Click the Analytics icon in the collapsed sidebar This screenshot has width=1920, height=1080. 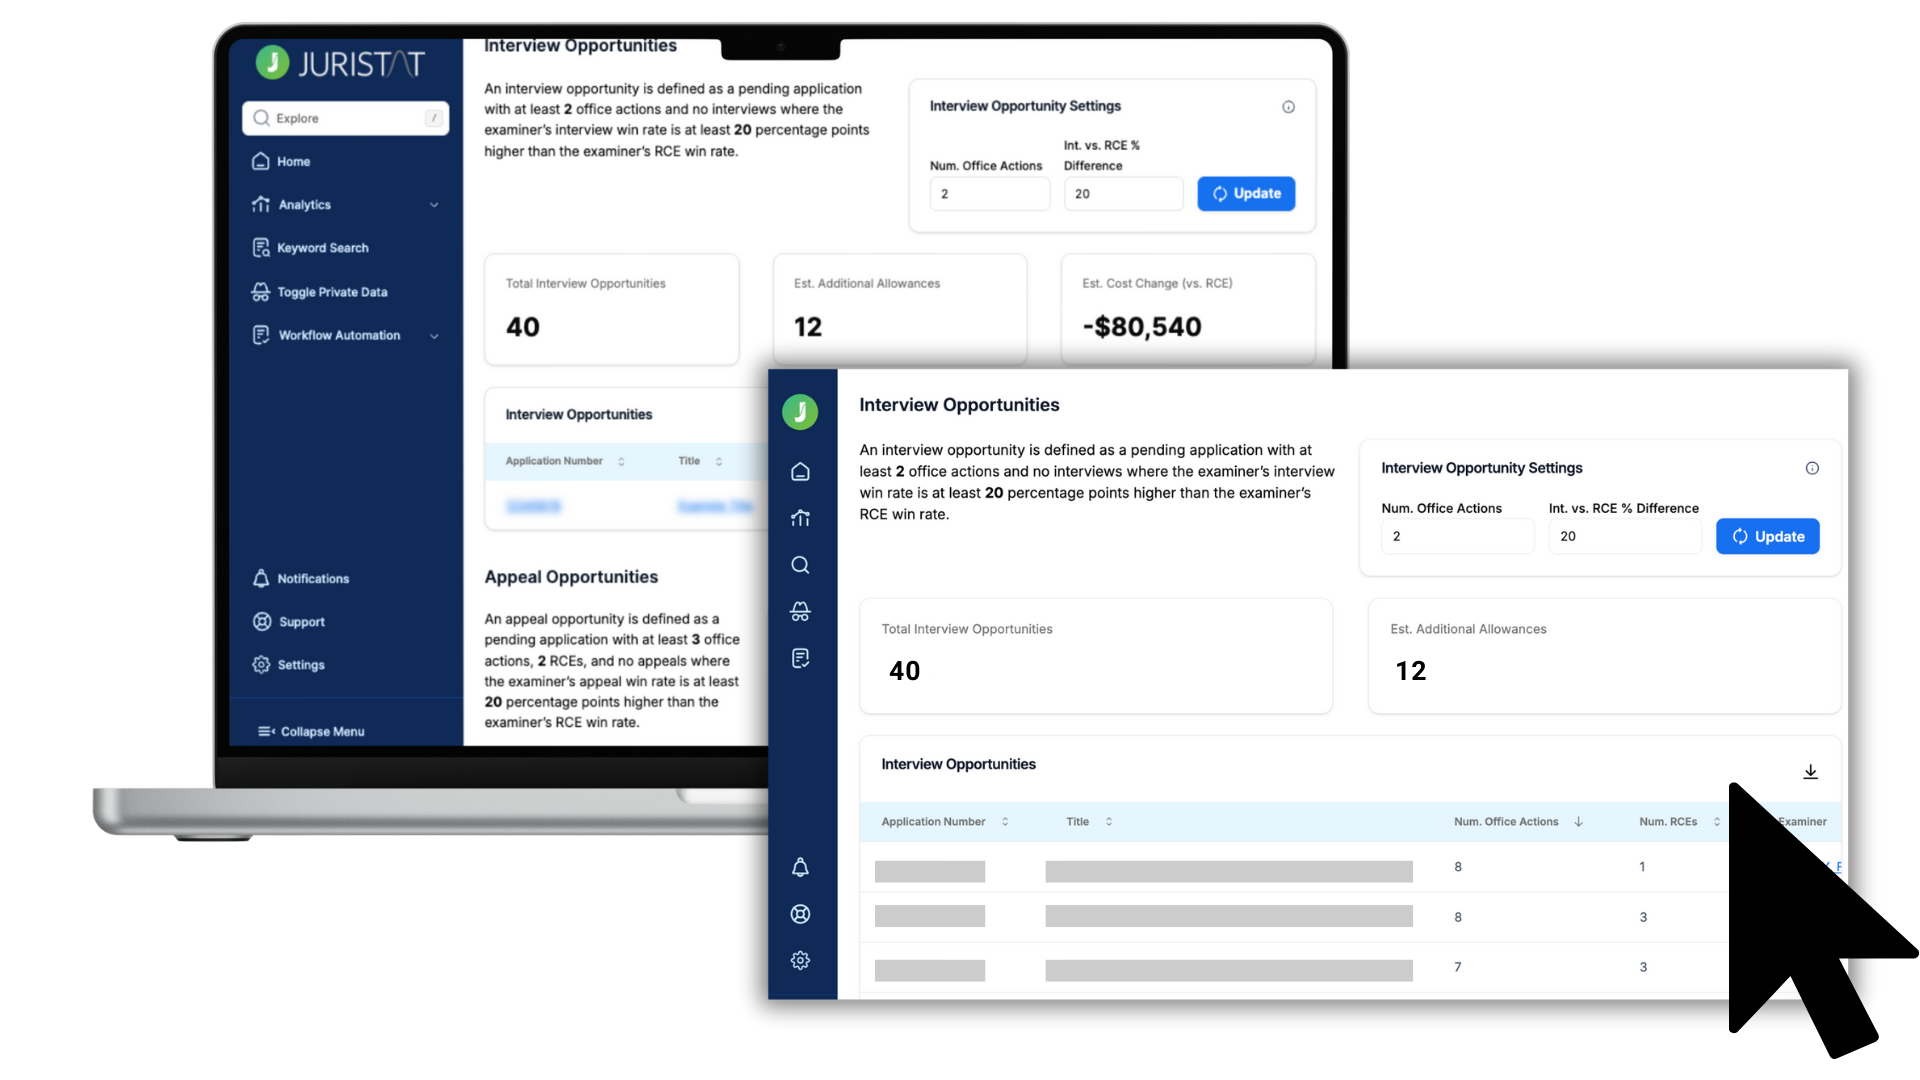(x=800, y=518)
